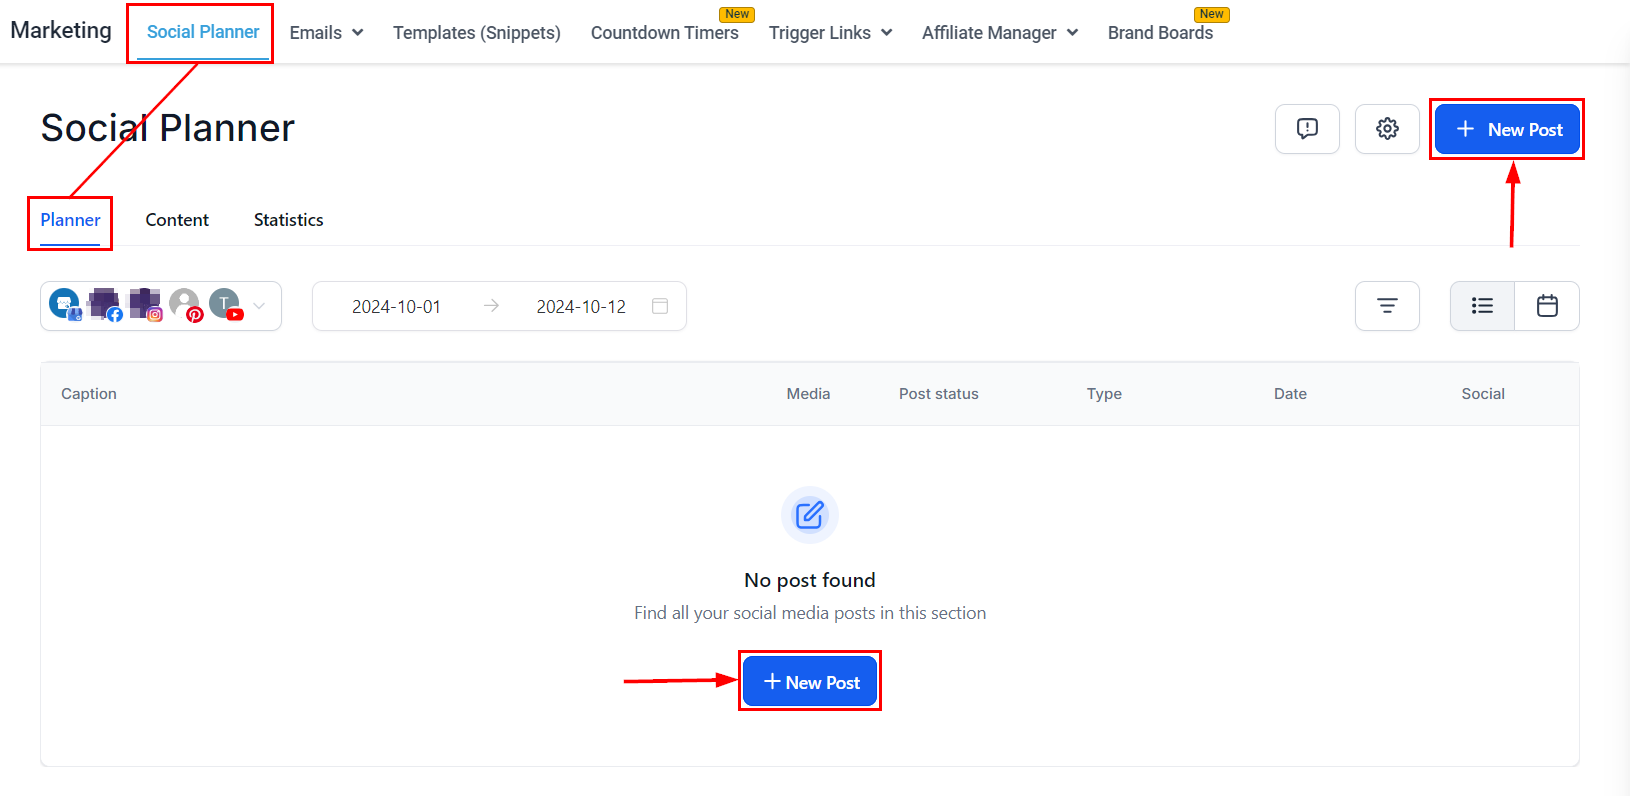Image resolution: width=1630 pixels, height=796 pixels.
Task: Click the New badge above Countdown Timers
Action: click(x=737, y=14)
